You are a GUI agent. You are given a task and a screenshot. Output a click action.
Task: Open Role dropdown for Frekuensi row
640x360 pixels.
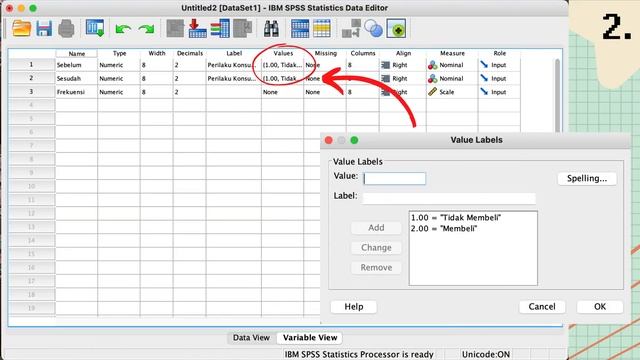click(499, 92)
